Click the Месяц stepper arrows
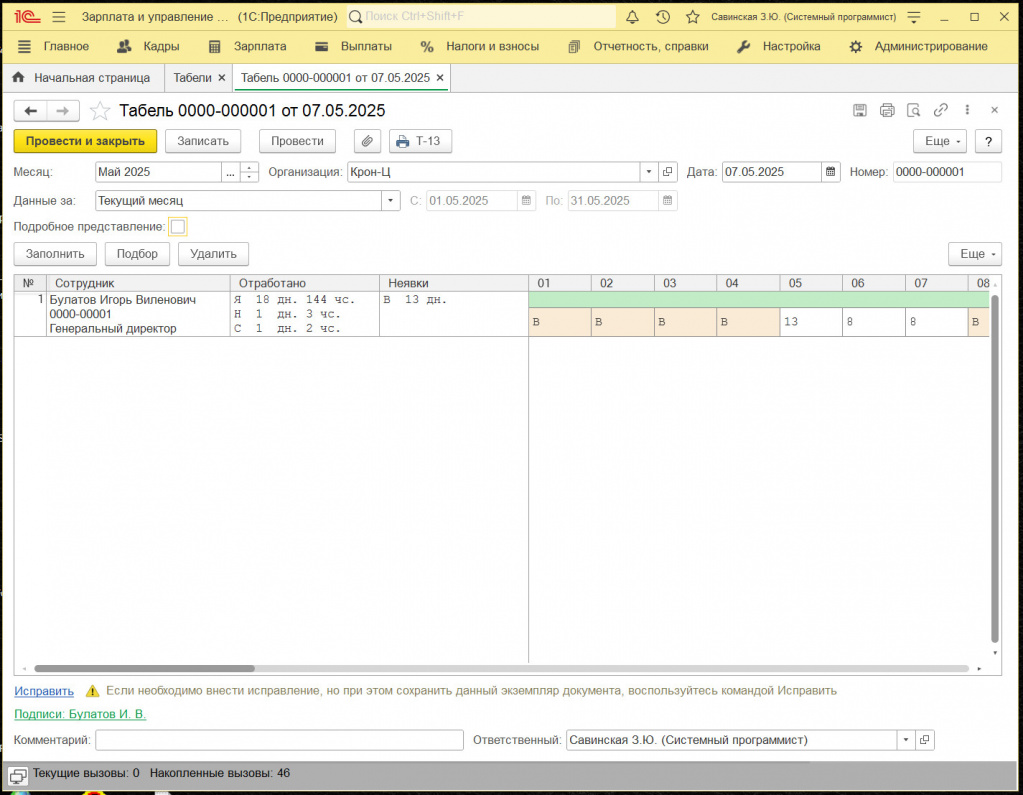1023x795 pixels. tap(249, 172)
